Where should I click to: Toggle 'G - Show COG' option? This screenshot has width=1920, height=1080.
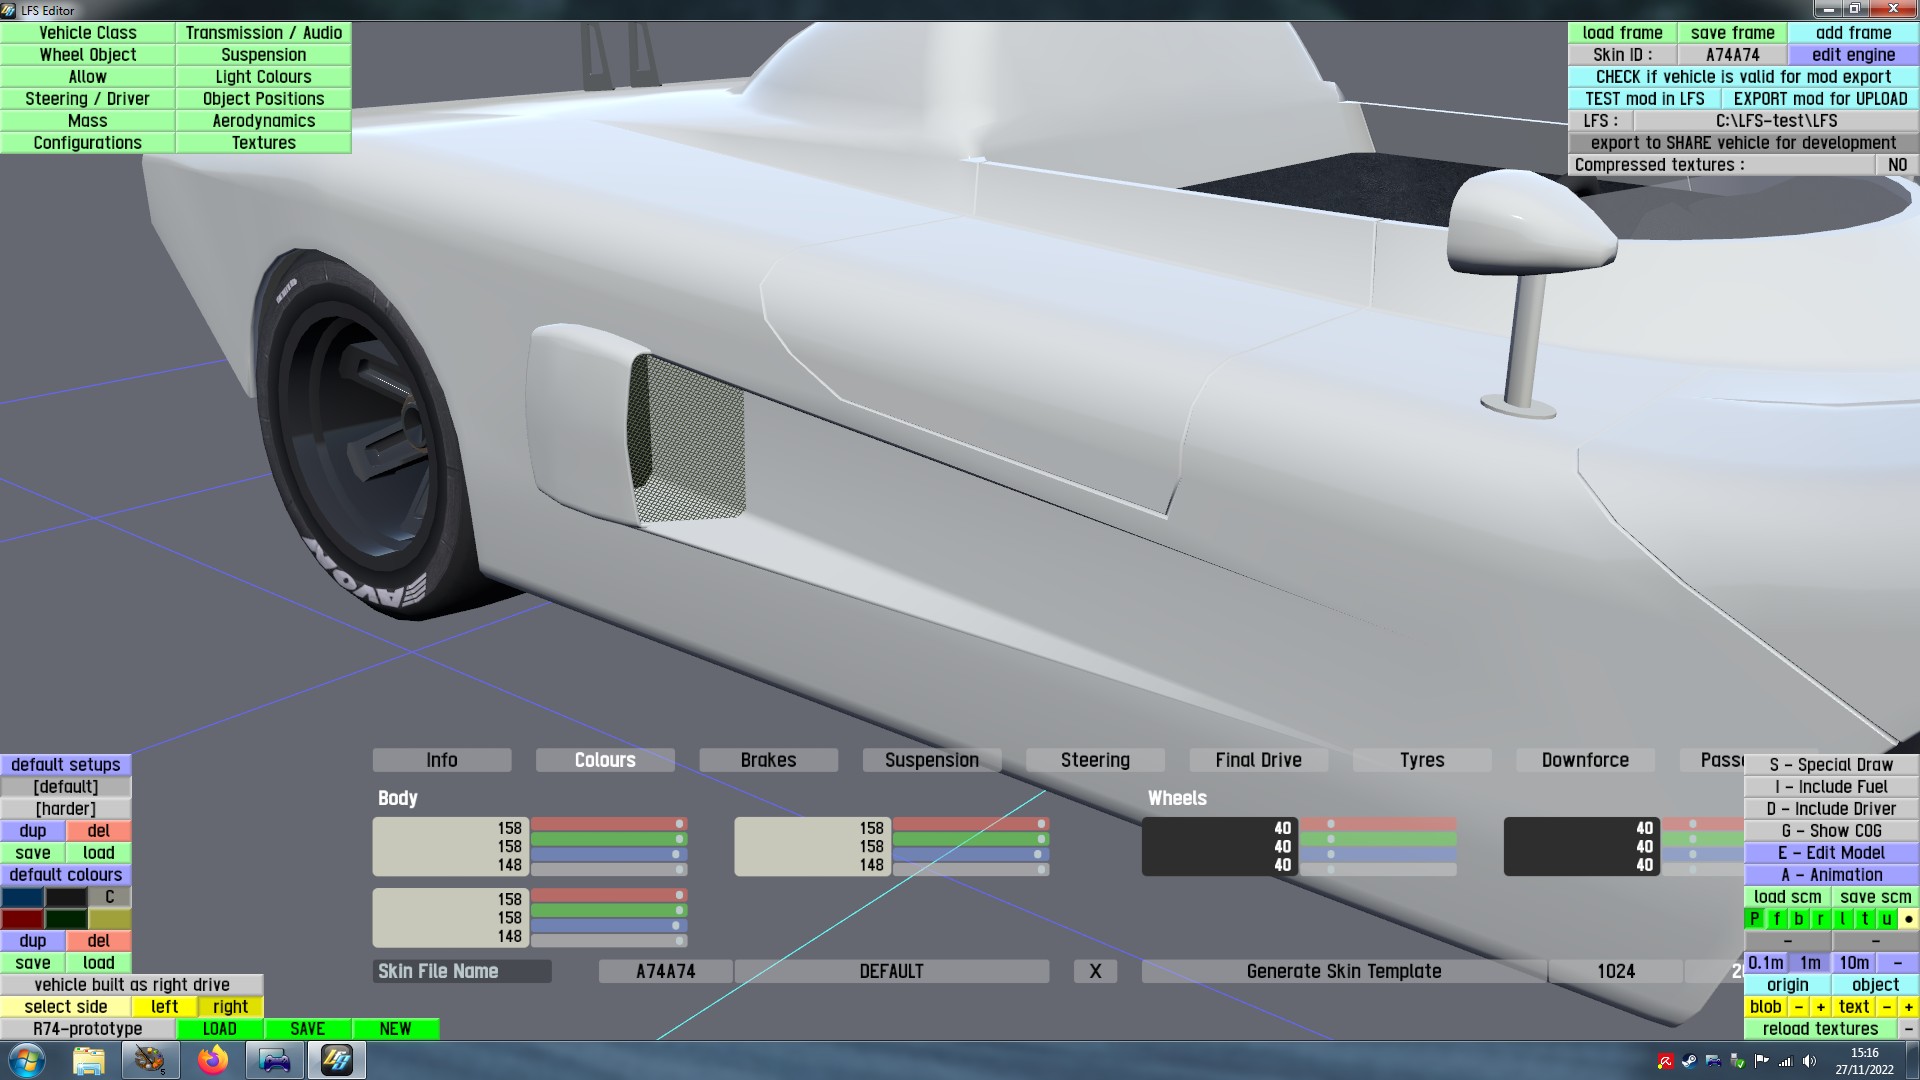pos(1830,831)
